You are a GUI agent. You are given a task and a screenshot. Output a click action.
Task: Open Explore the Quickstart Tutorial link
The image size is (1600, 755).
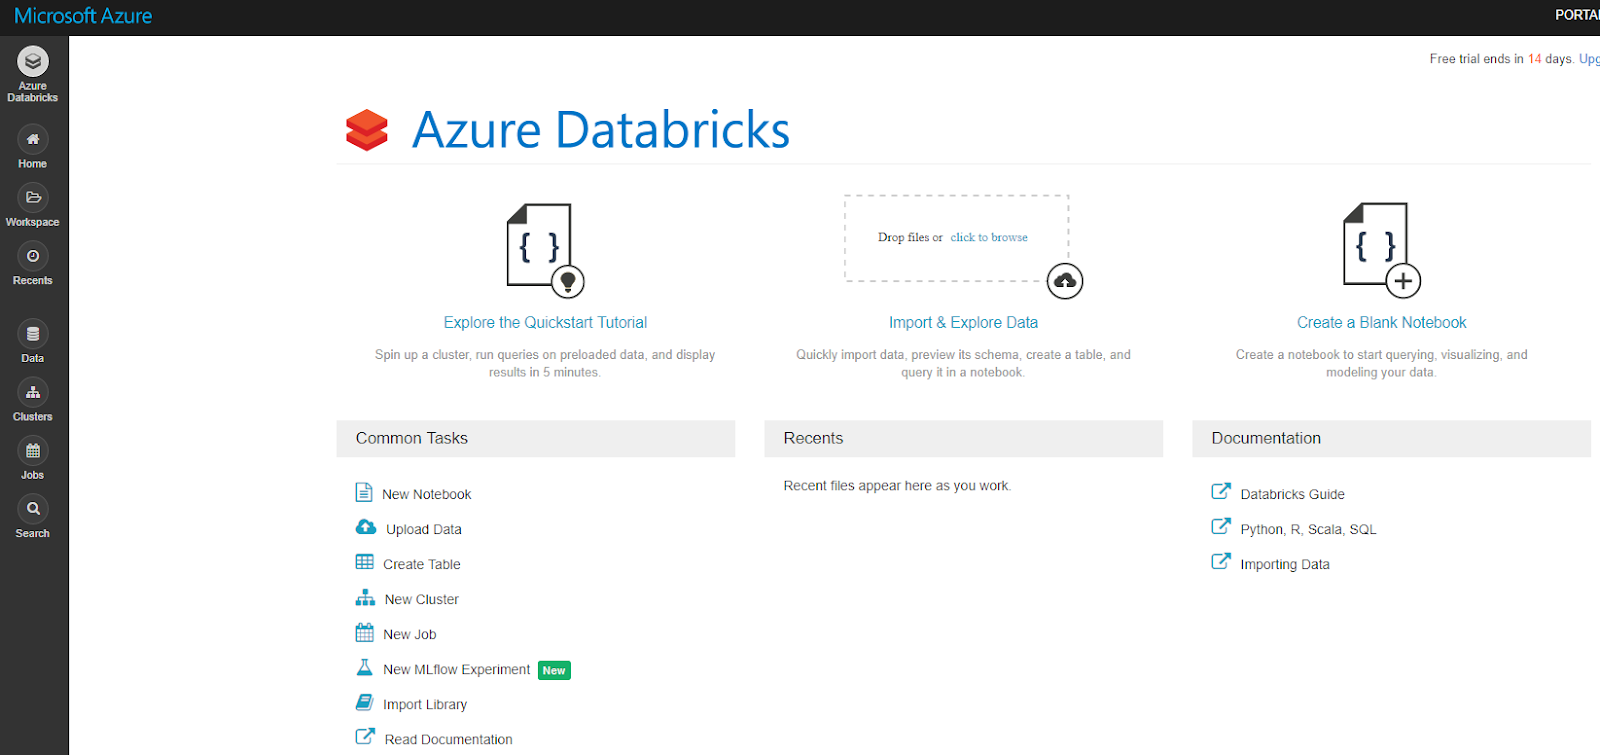(x=545, y=322)
